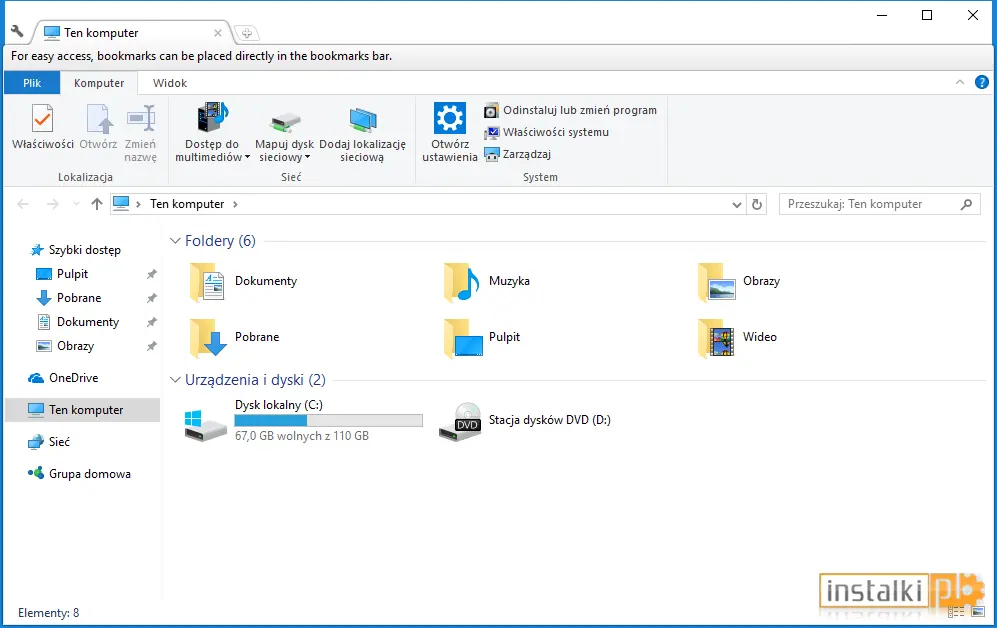Click the Właściwości ribbon icon
The width and height of the screenshot is (997, 628).
click(x=43, y=119)
